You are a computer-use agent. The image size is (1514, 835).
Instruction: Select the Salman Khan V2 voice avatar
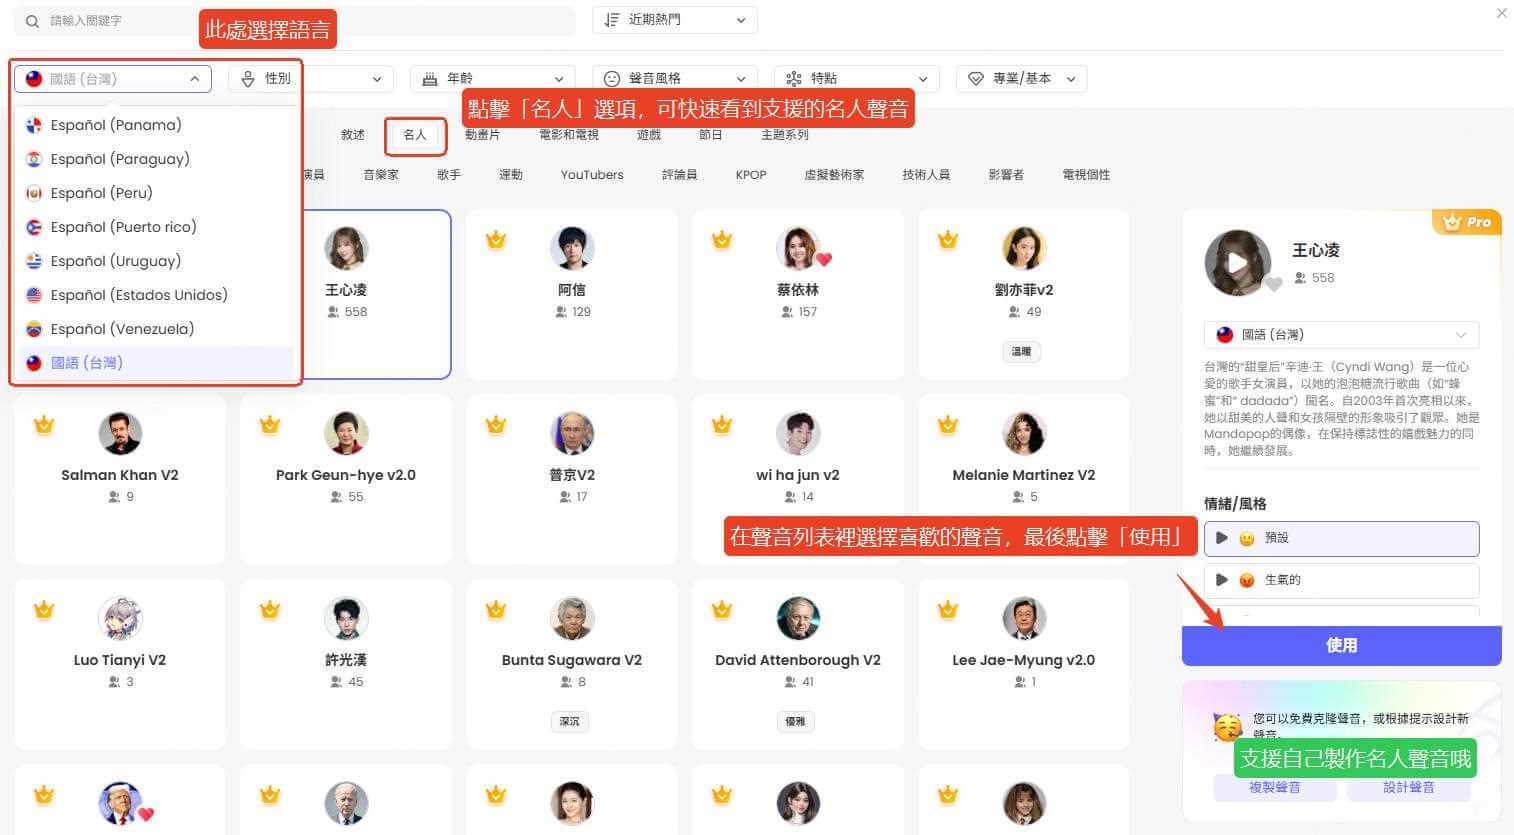[120, 434]
